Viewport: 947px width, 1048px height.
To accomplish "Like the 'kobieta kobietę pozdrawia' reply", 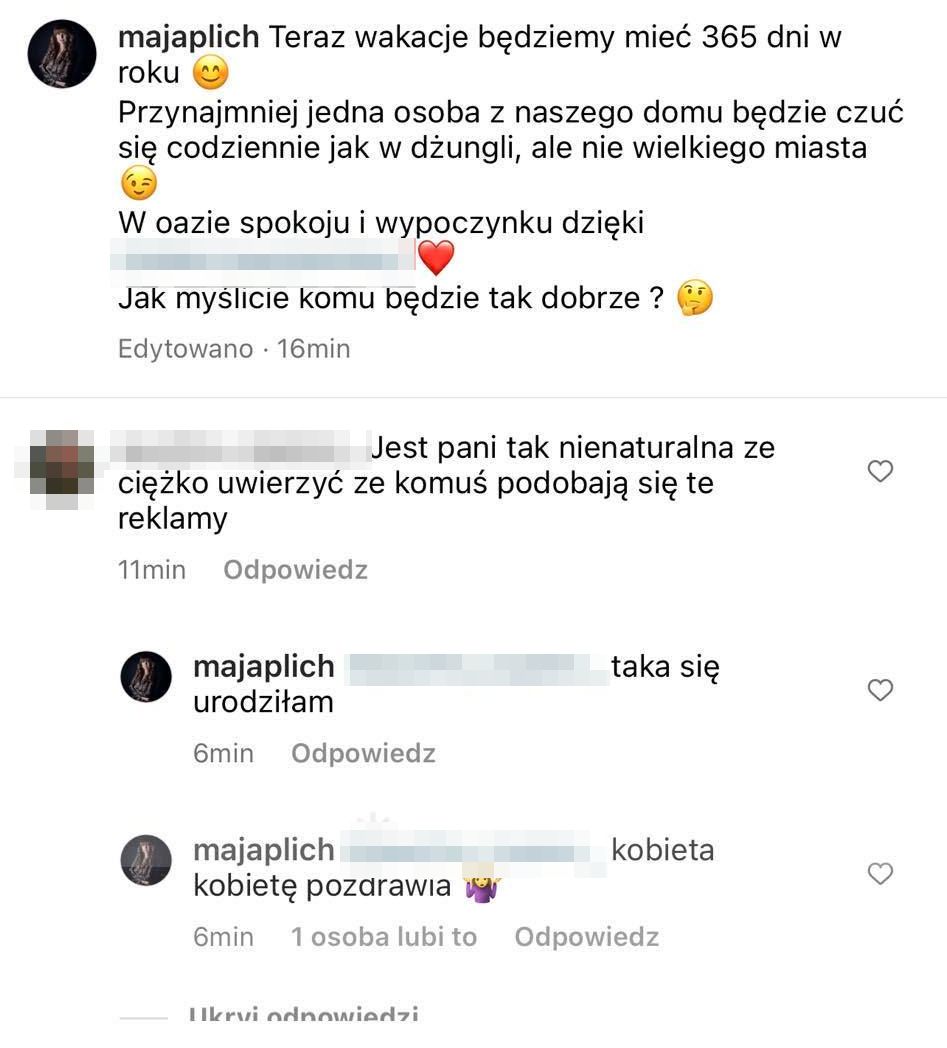I will coord(880,874).
